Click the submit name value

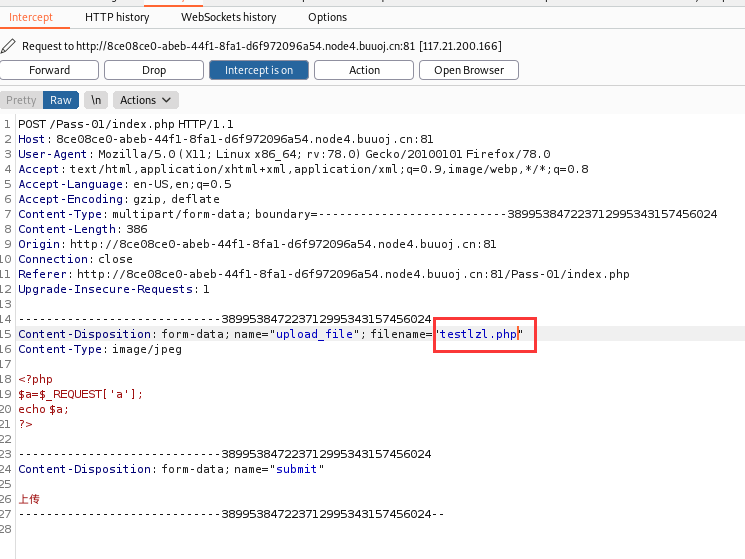(296, 469)
